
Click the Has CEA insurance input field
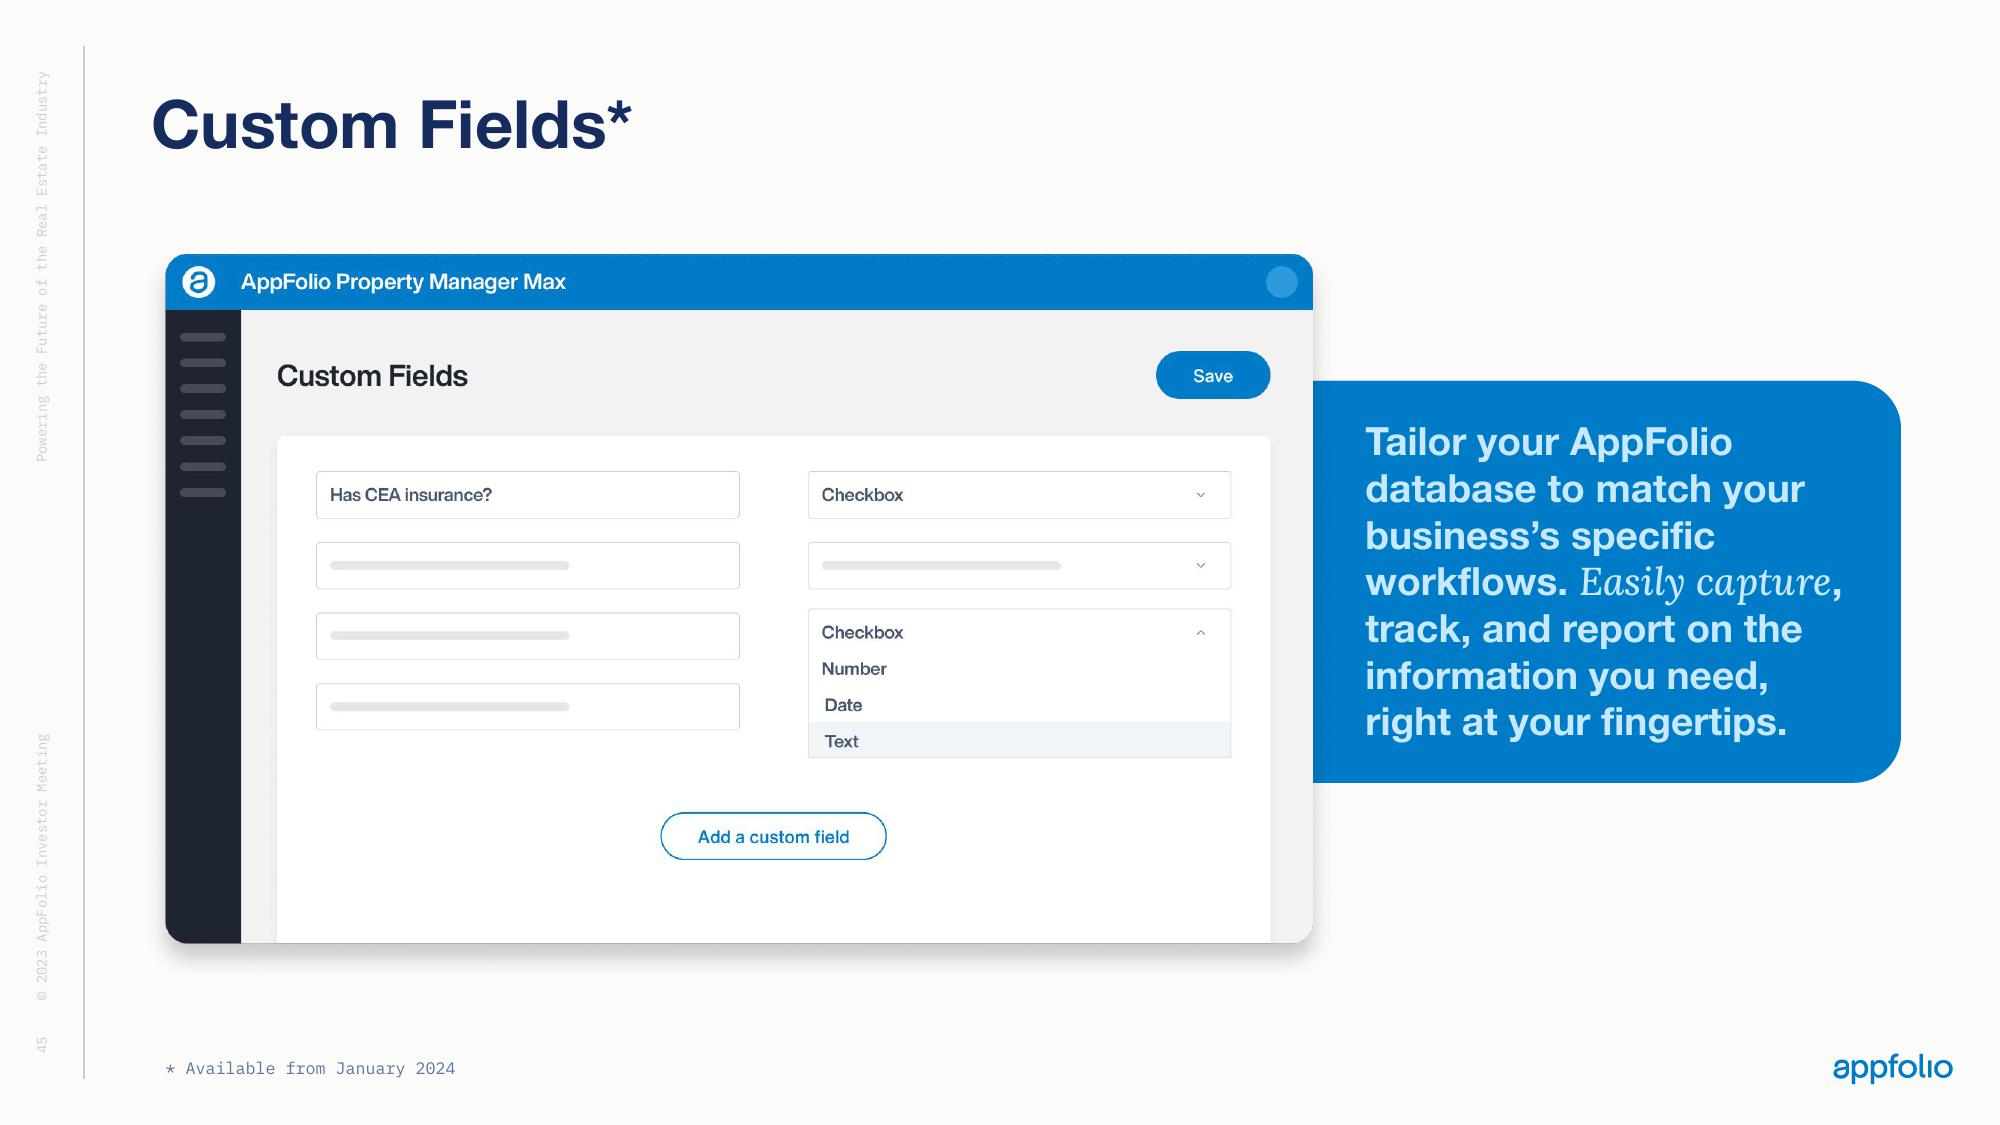point(527,495)
